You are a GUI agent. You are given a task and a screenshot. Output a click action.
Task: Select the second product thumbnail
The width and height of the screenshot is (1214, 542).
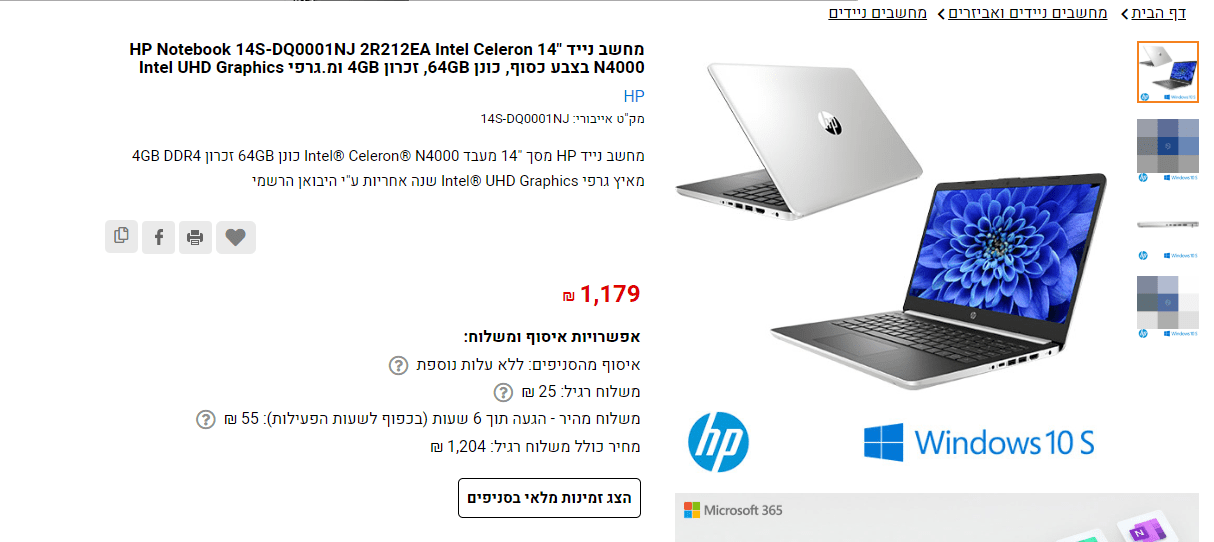[x=1168, y=150]
